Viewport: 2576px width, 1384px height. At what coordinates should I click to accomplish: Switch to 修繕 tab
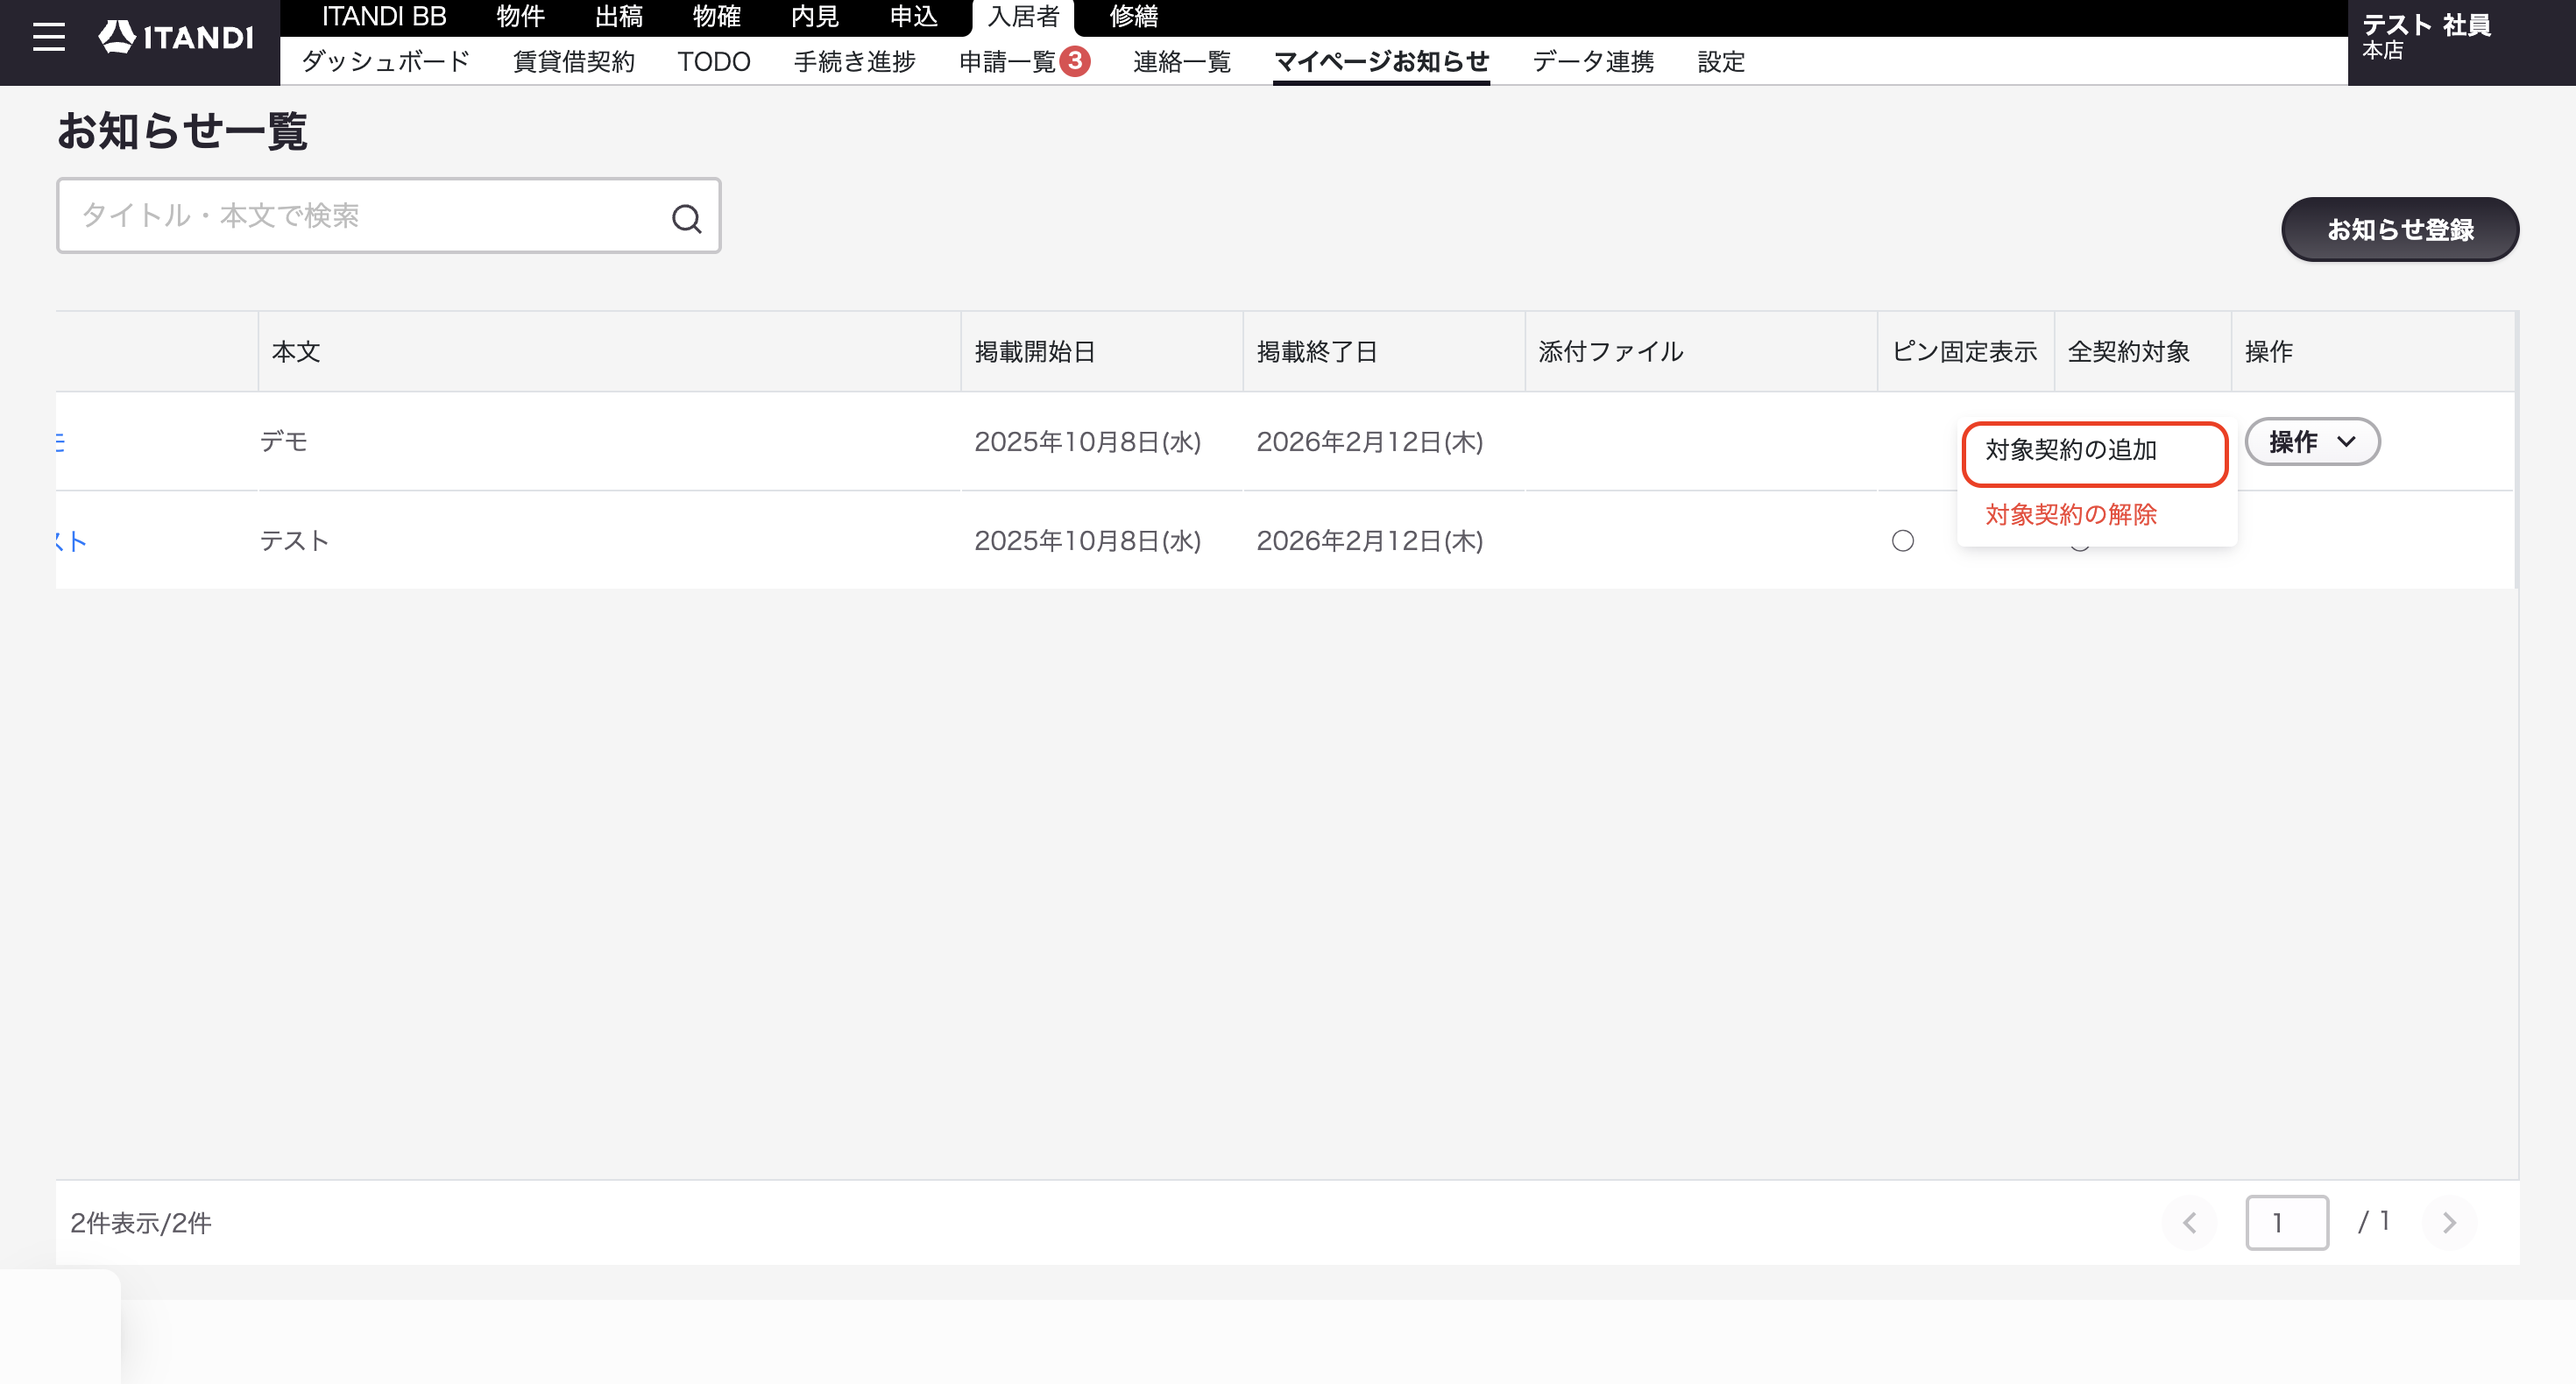coord(1134,17)
